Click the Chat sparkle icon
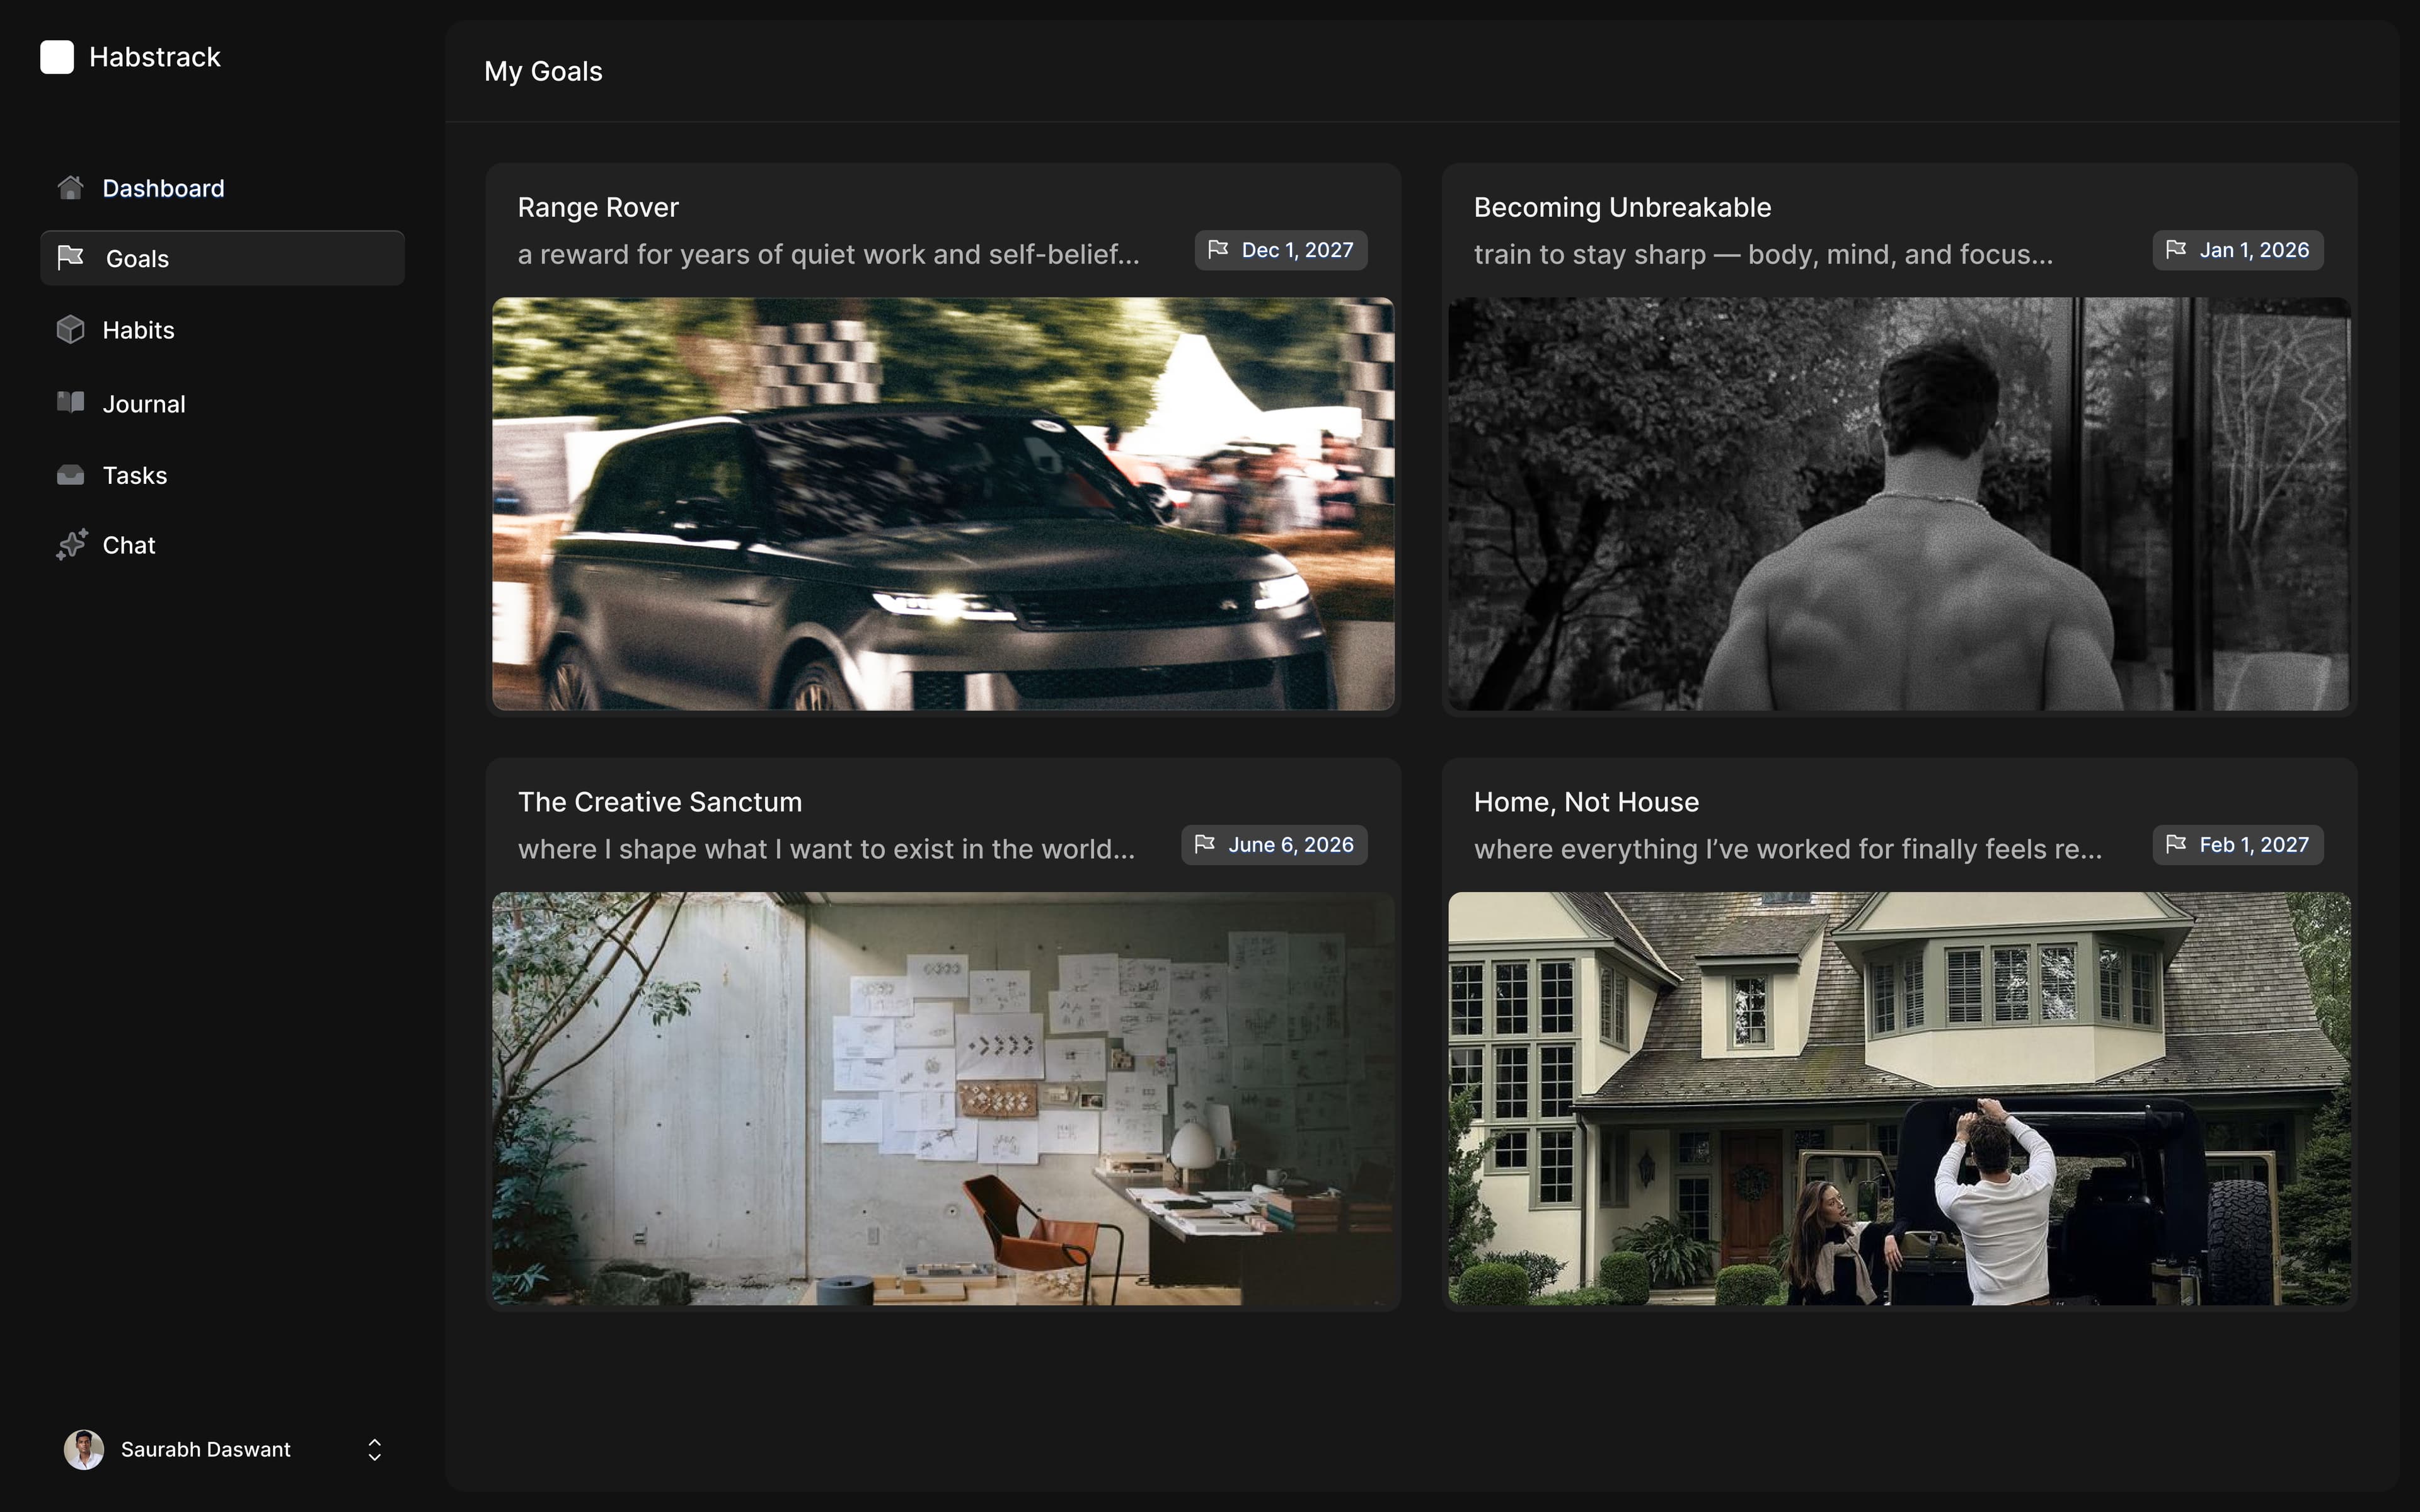The image size is (2420, 1512). tap(71, 545)
